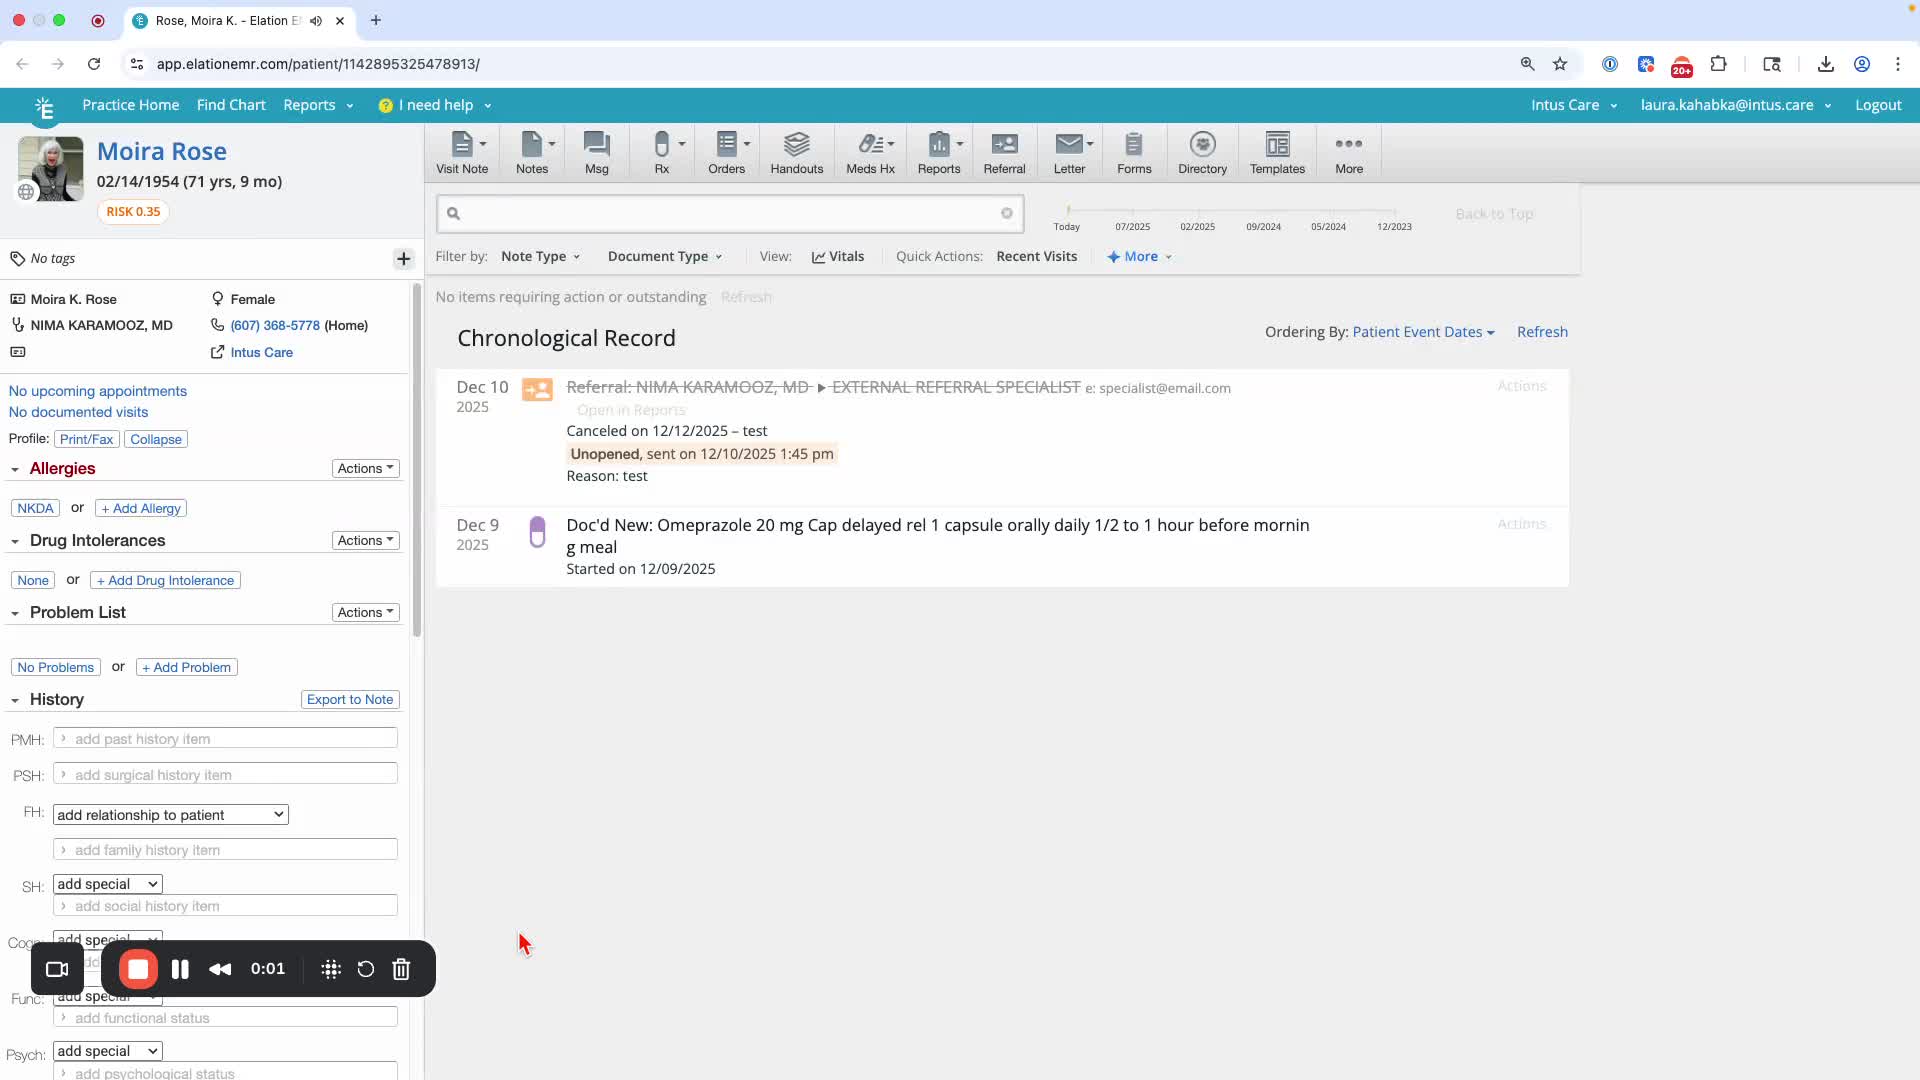Viewport: 1920px width, 1080px height.
Task: Open the Meds Hx tool
Action: tap(870, 153)
